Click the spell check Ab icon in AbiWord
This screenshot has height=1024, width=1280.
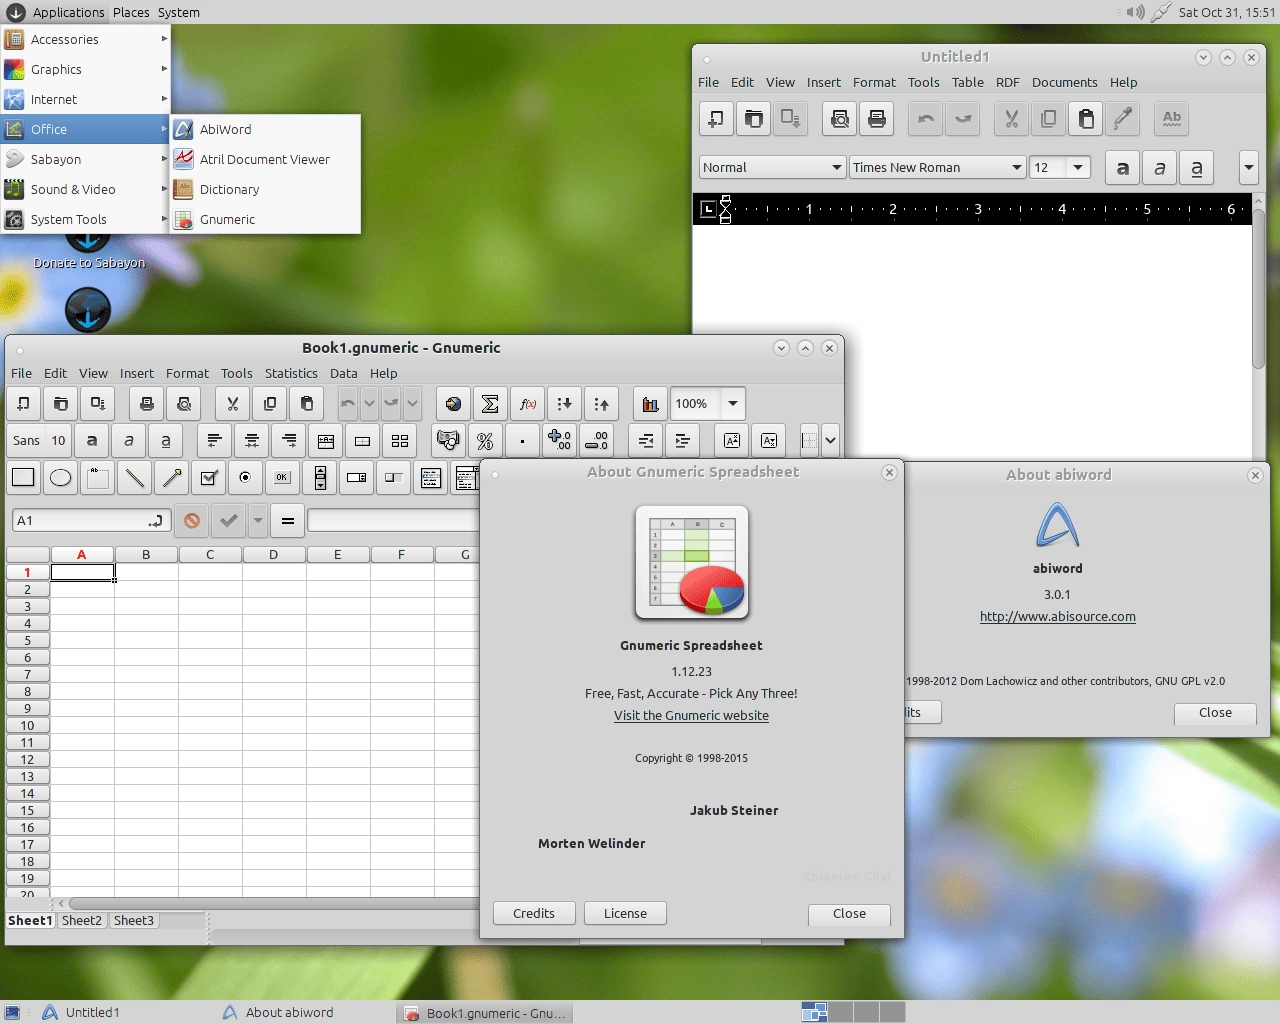click(x=1171, y=119)
